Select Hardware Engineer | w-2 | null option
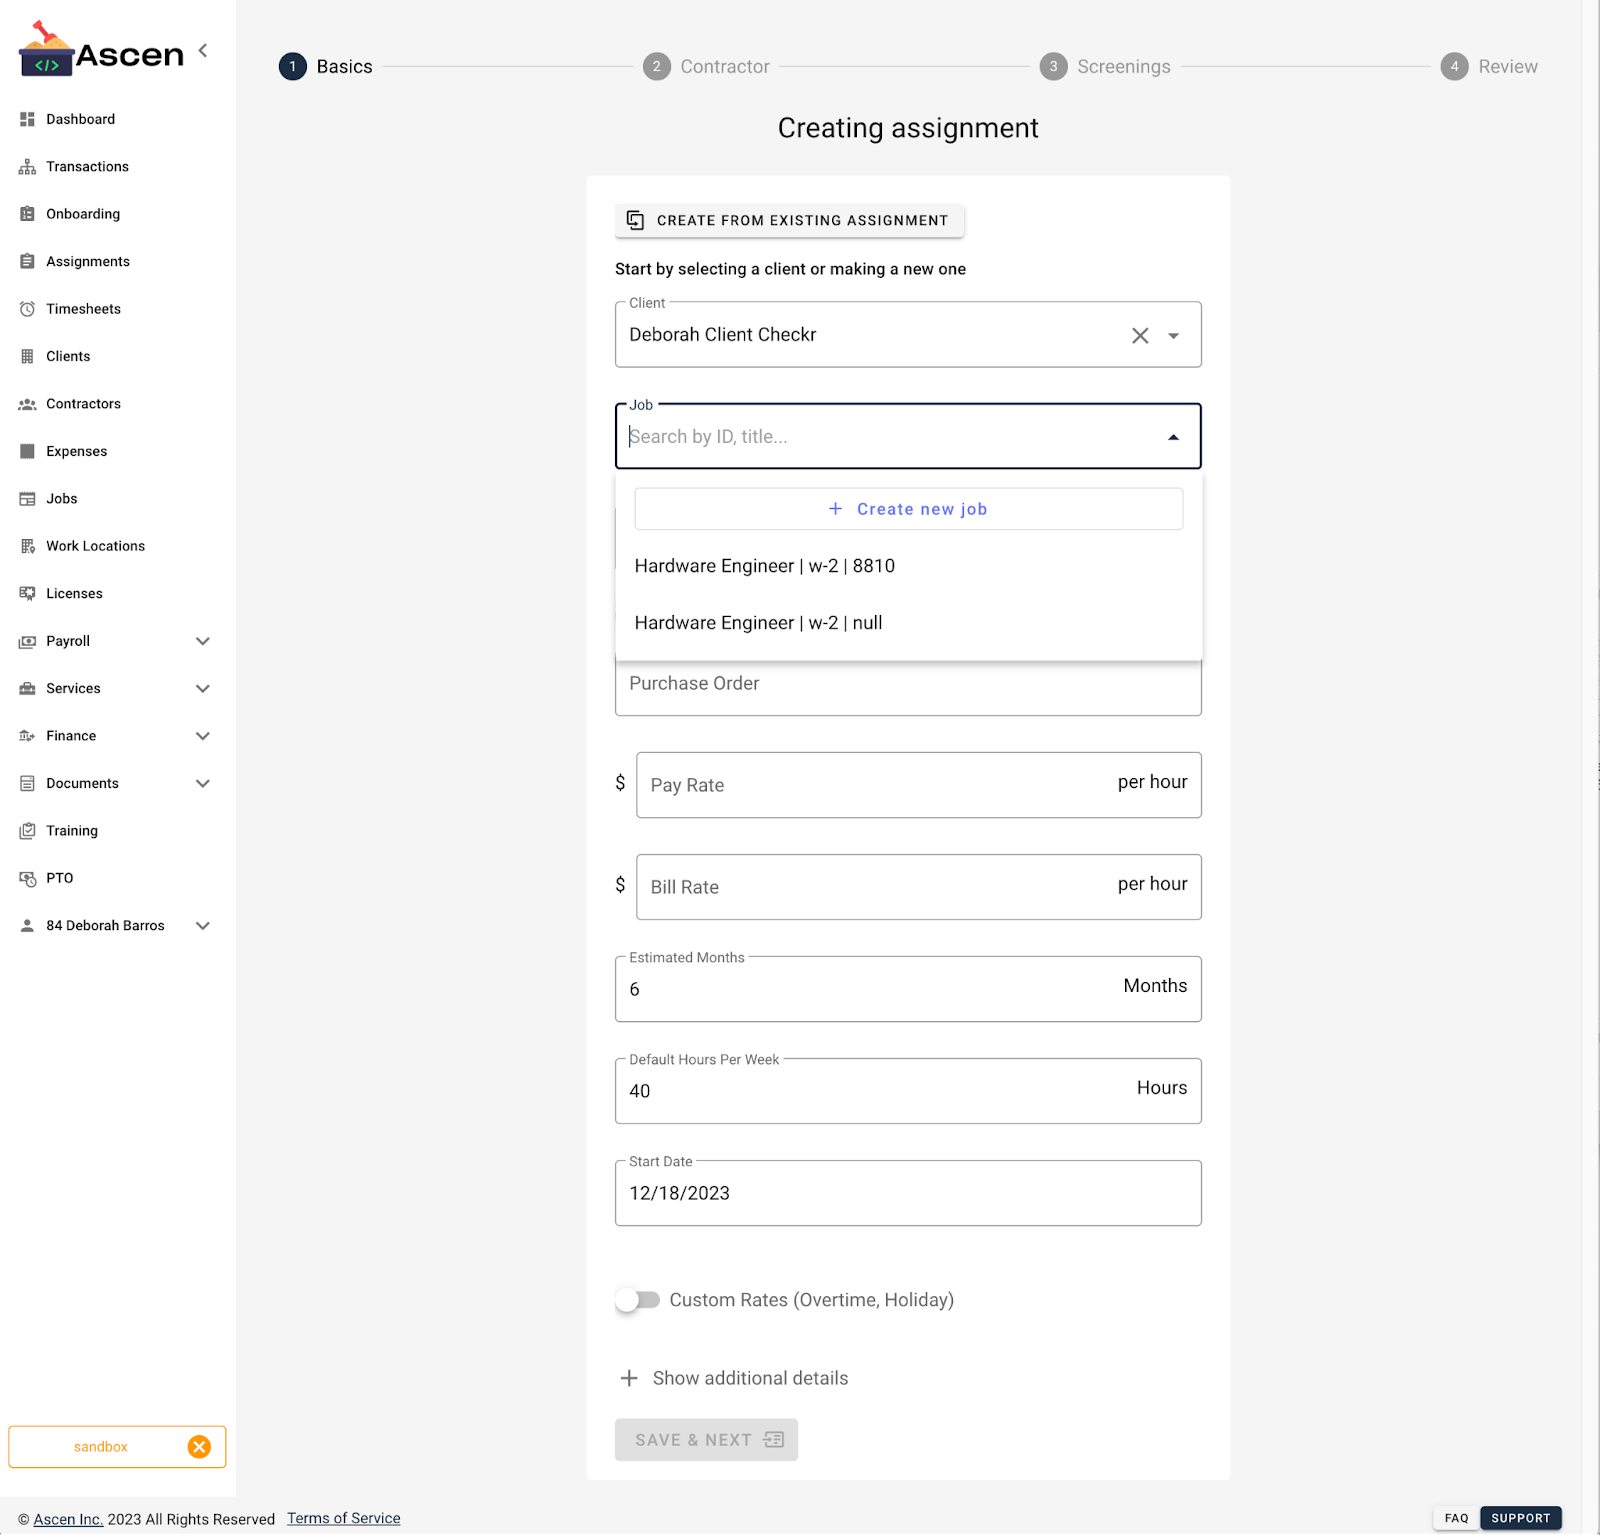The height and width of the screenshot is (1535, 1600). click(x=909, y=623)
